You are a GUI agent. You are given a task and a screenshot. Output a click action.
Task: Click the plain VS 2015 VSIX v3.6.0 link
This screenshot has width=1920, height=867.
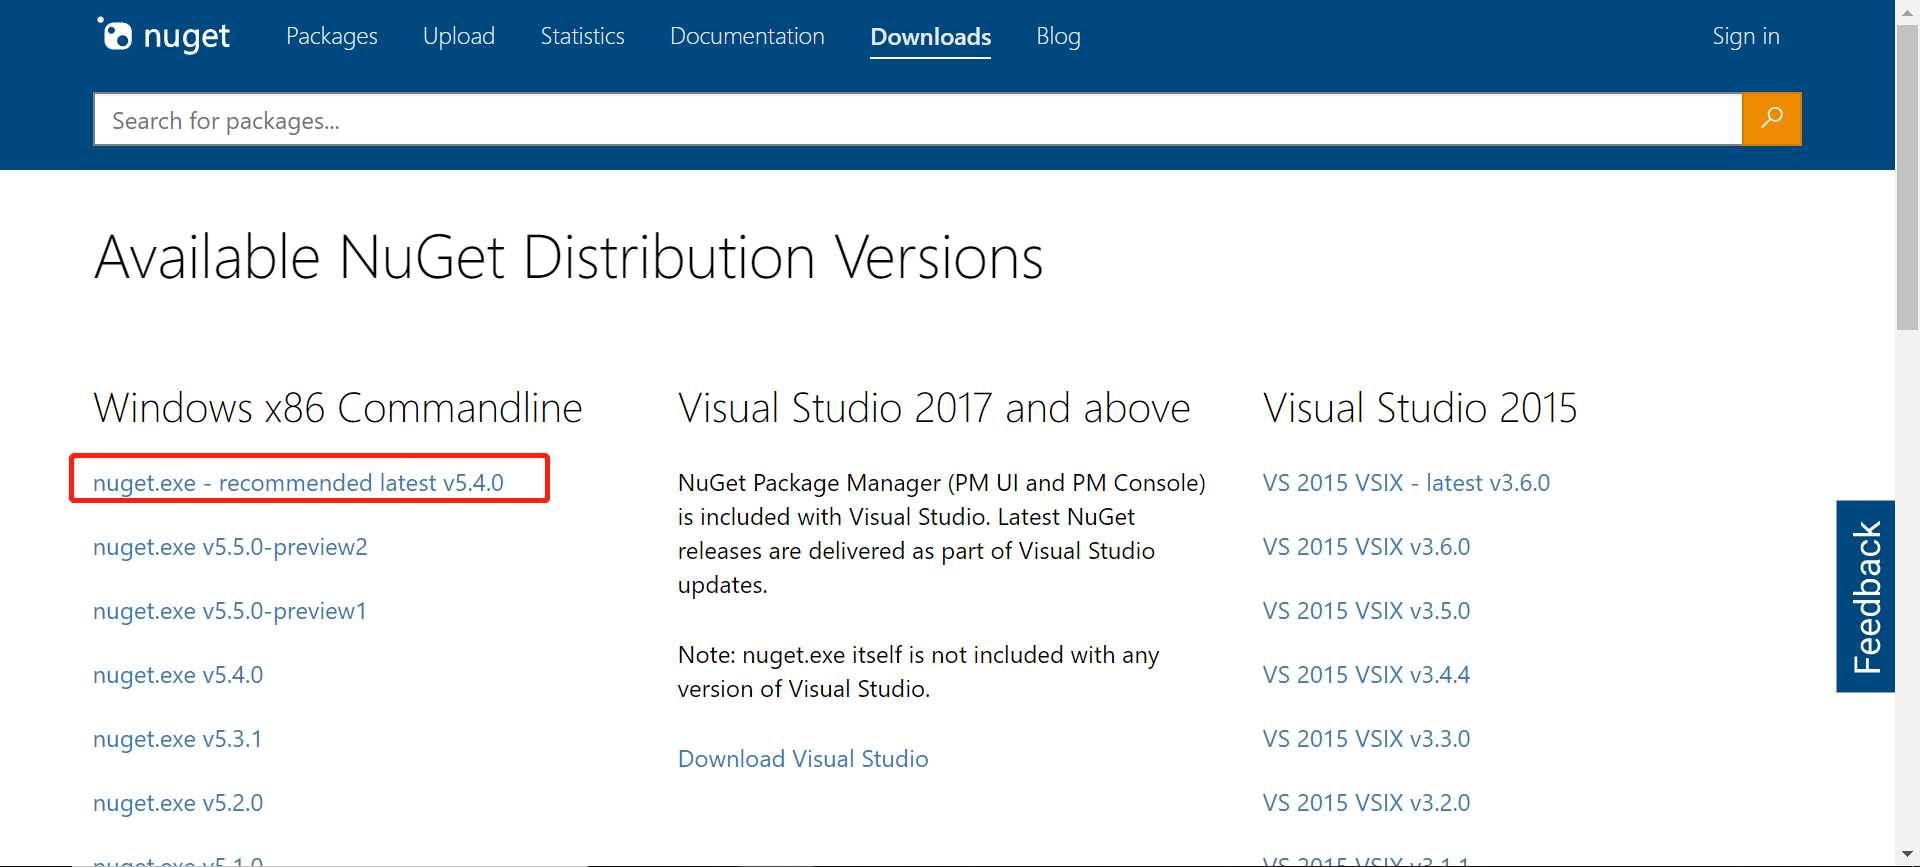(x=1366, y=547)
